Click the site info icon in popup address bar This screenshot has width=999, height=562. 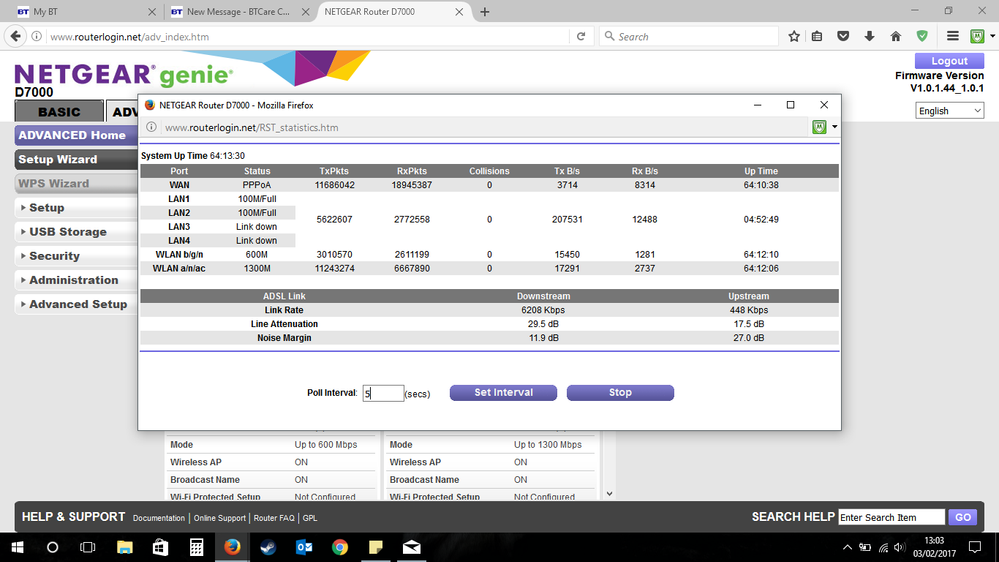pyautogui.click(x=151, y=127)
